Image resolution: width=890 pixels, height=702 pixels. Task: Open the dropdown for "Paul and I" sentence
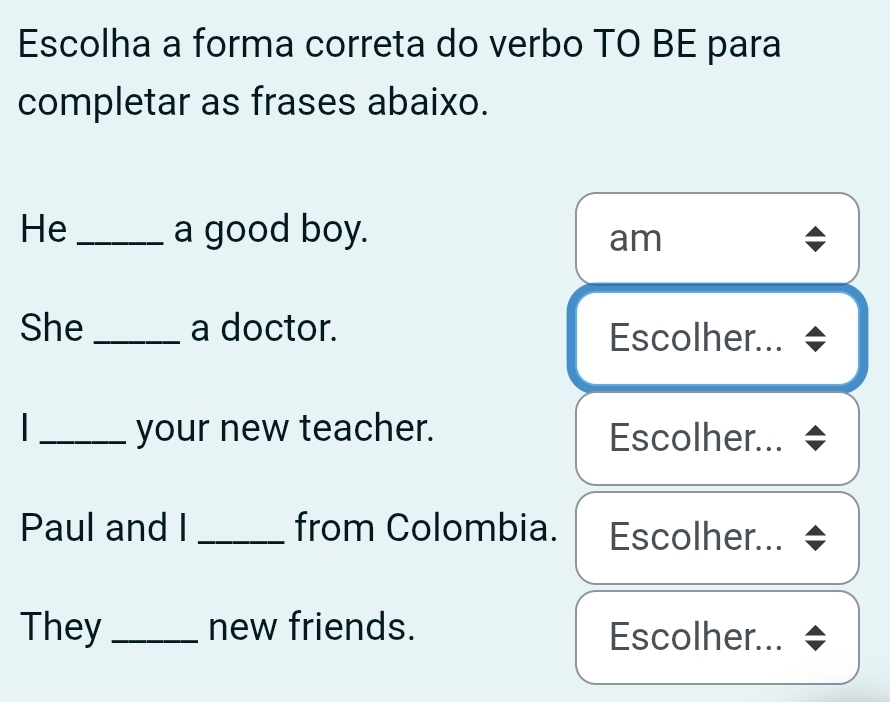pos(716,538)
